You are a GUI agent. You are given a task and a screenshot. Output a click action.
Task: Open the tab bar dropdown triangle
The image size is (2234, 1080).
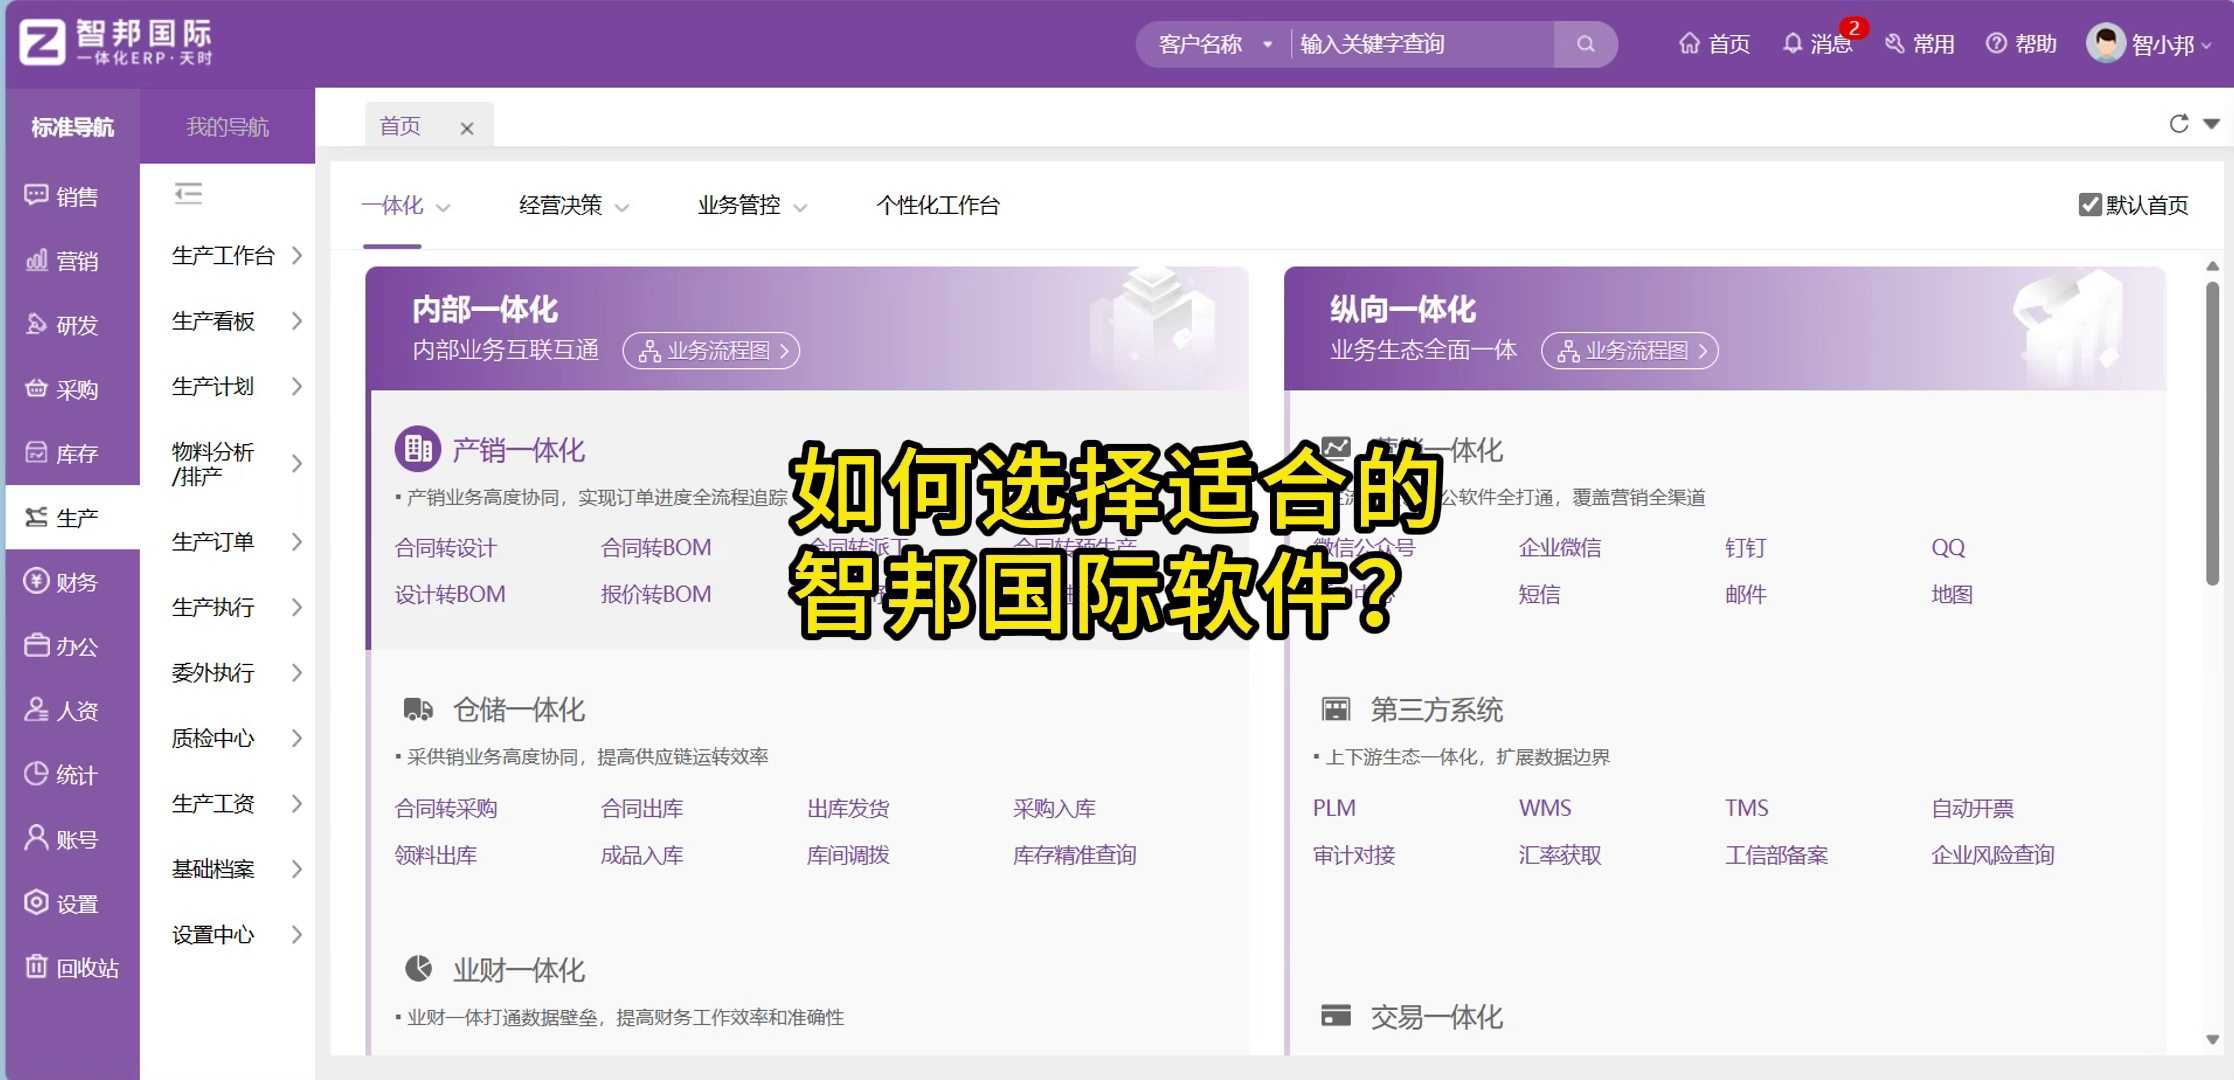[x=2212, y=124]
